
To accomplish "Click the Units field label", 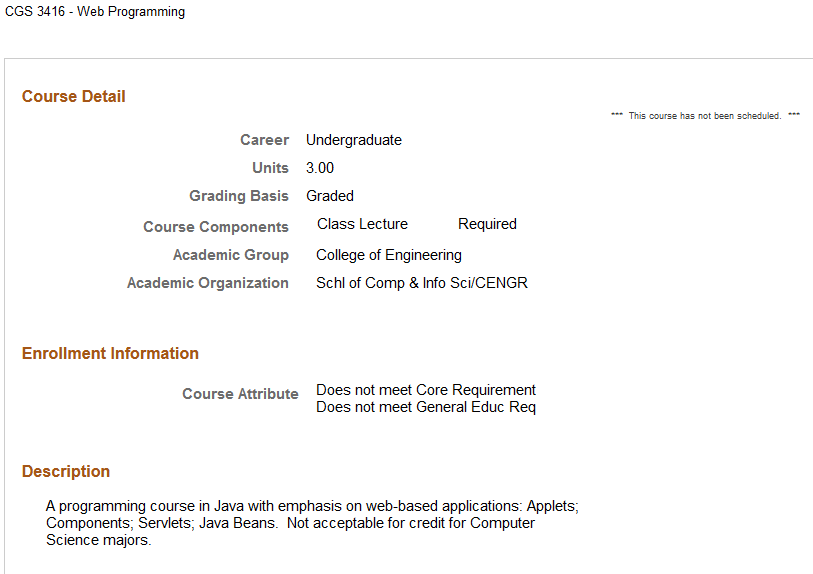I will click(x=270, y=168).
